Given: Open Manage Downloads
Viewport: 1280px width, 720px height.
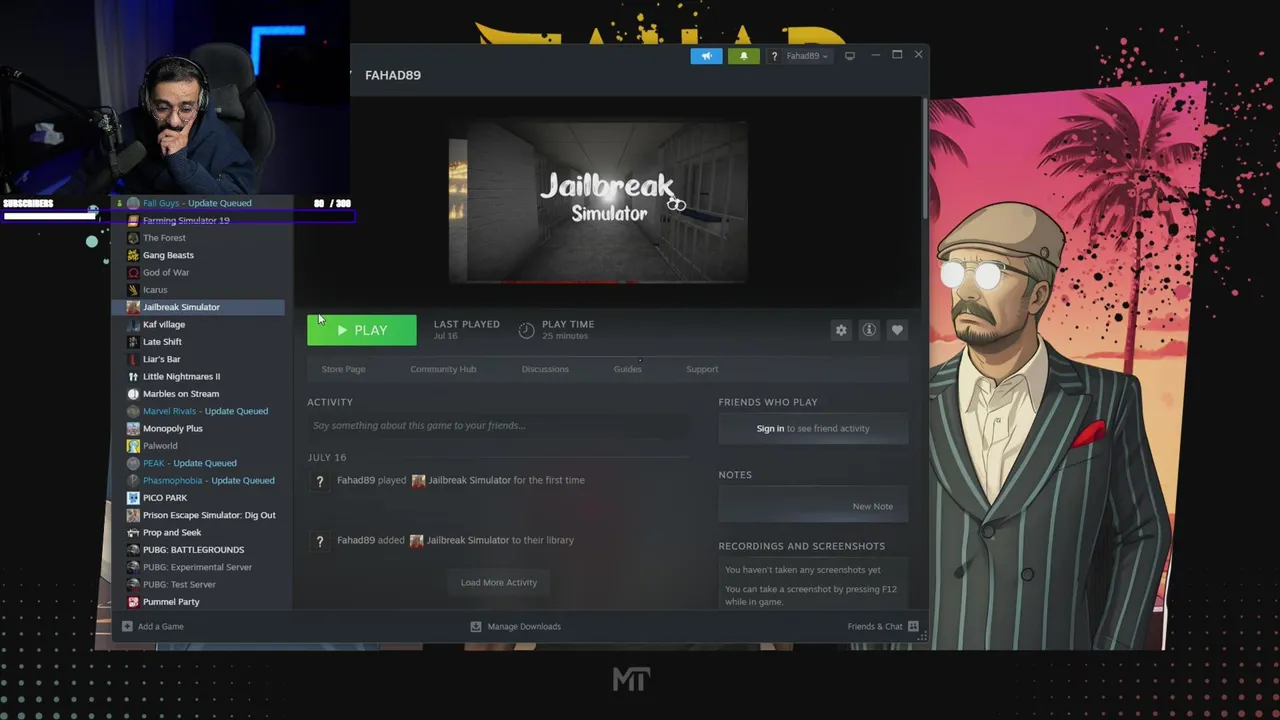Looking at the screenshot, I should pyautogui.click(x=524, y=626).
